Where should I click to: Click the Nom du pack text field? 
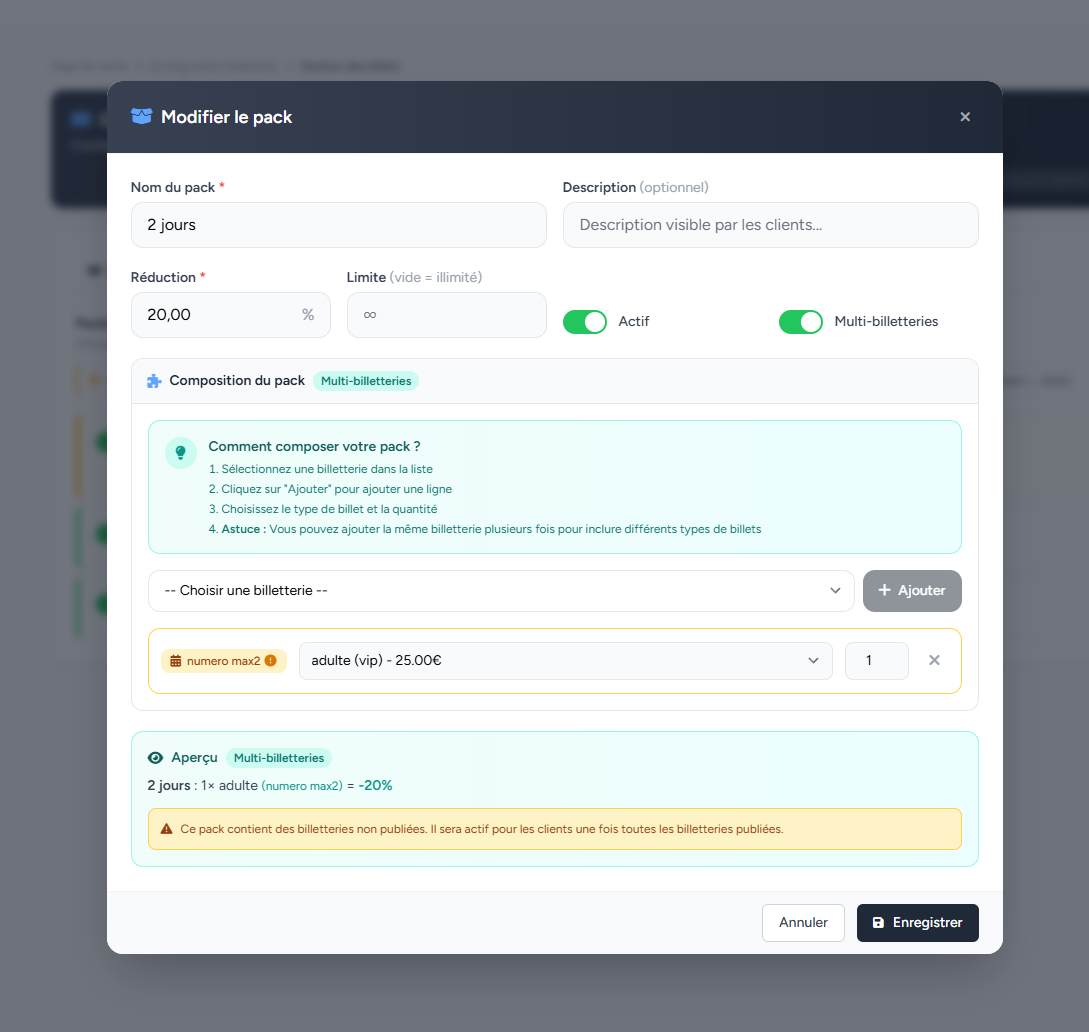(x=338, y=225)
